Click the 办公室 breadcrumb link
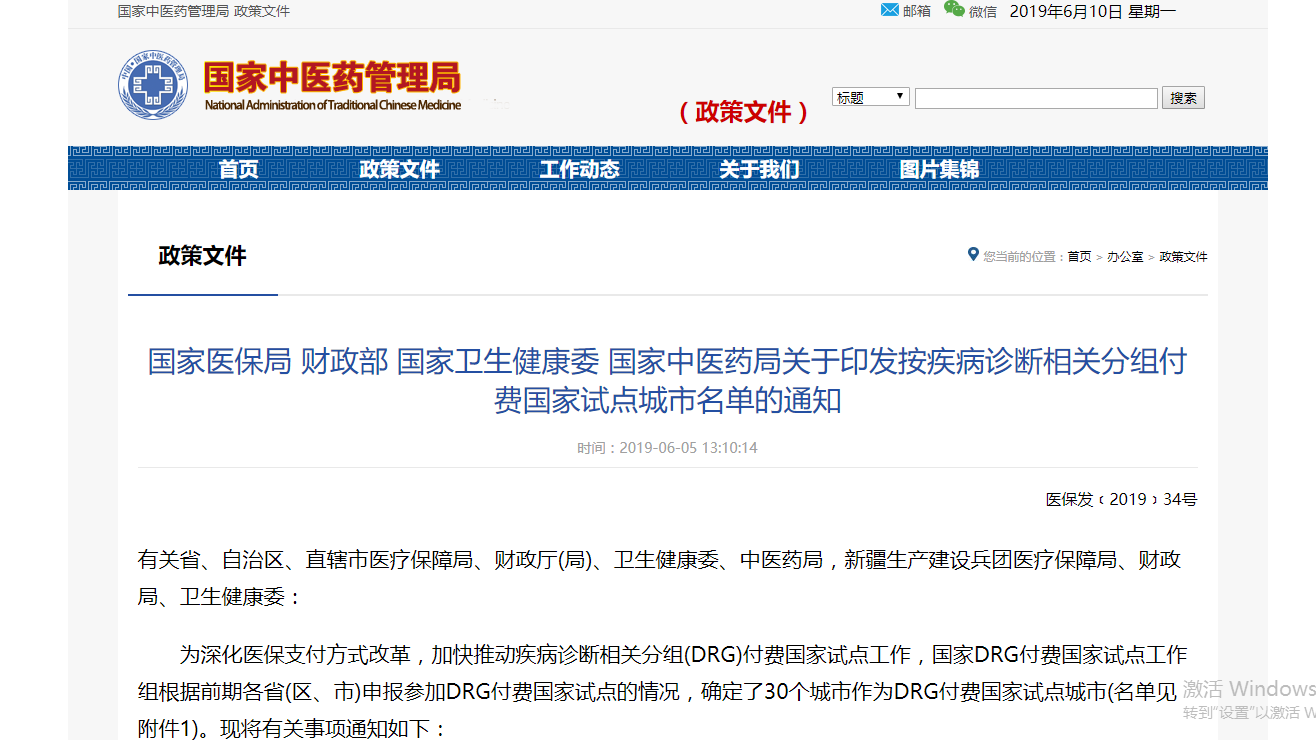Viewport: 1316px width, 740px height. 1125,257
